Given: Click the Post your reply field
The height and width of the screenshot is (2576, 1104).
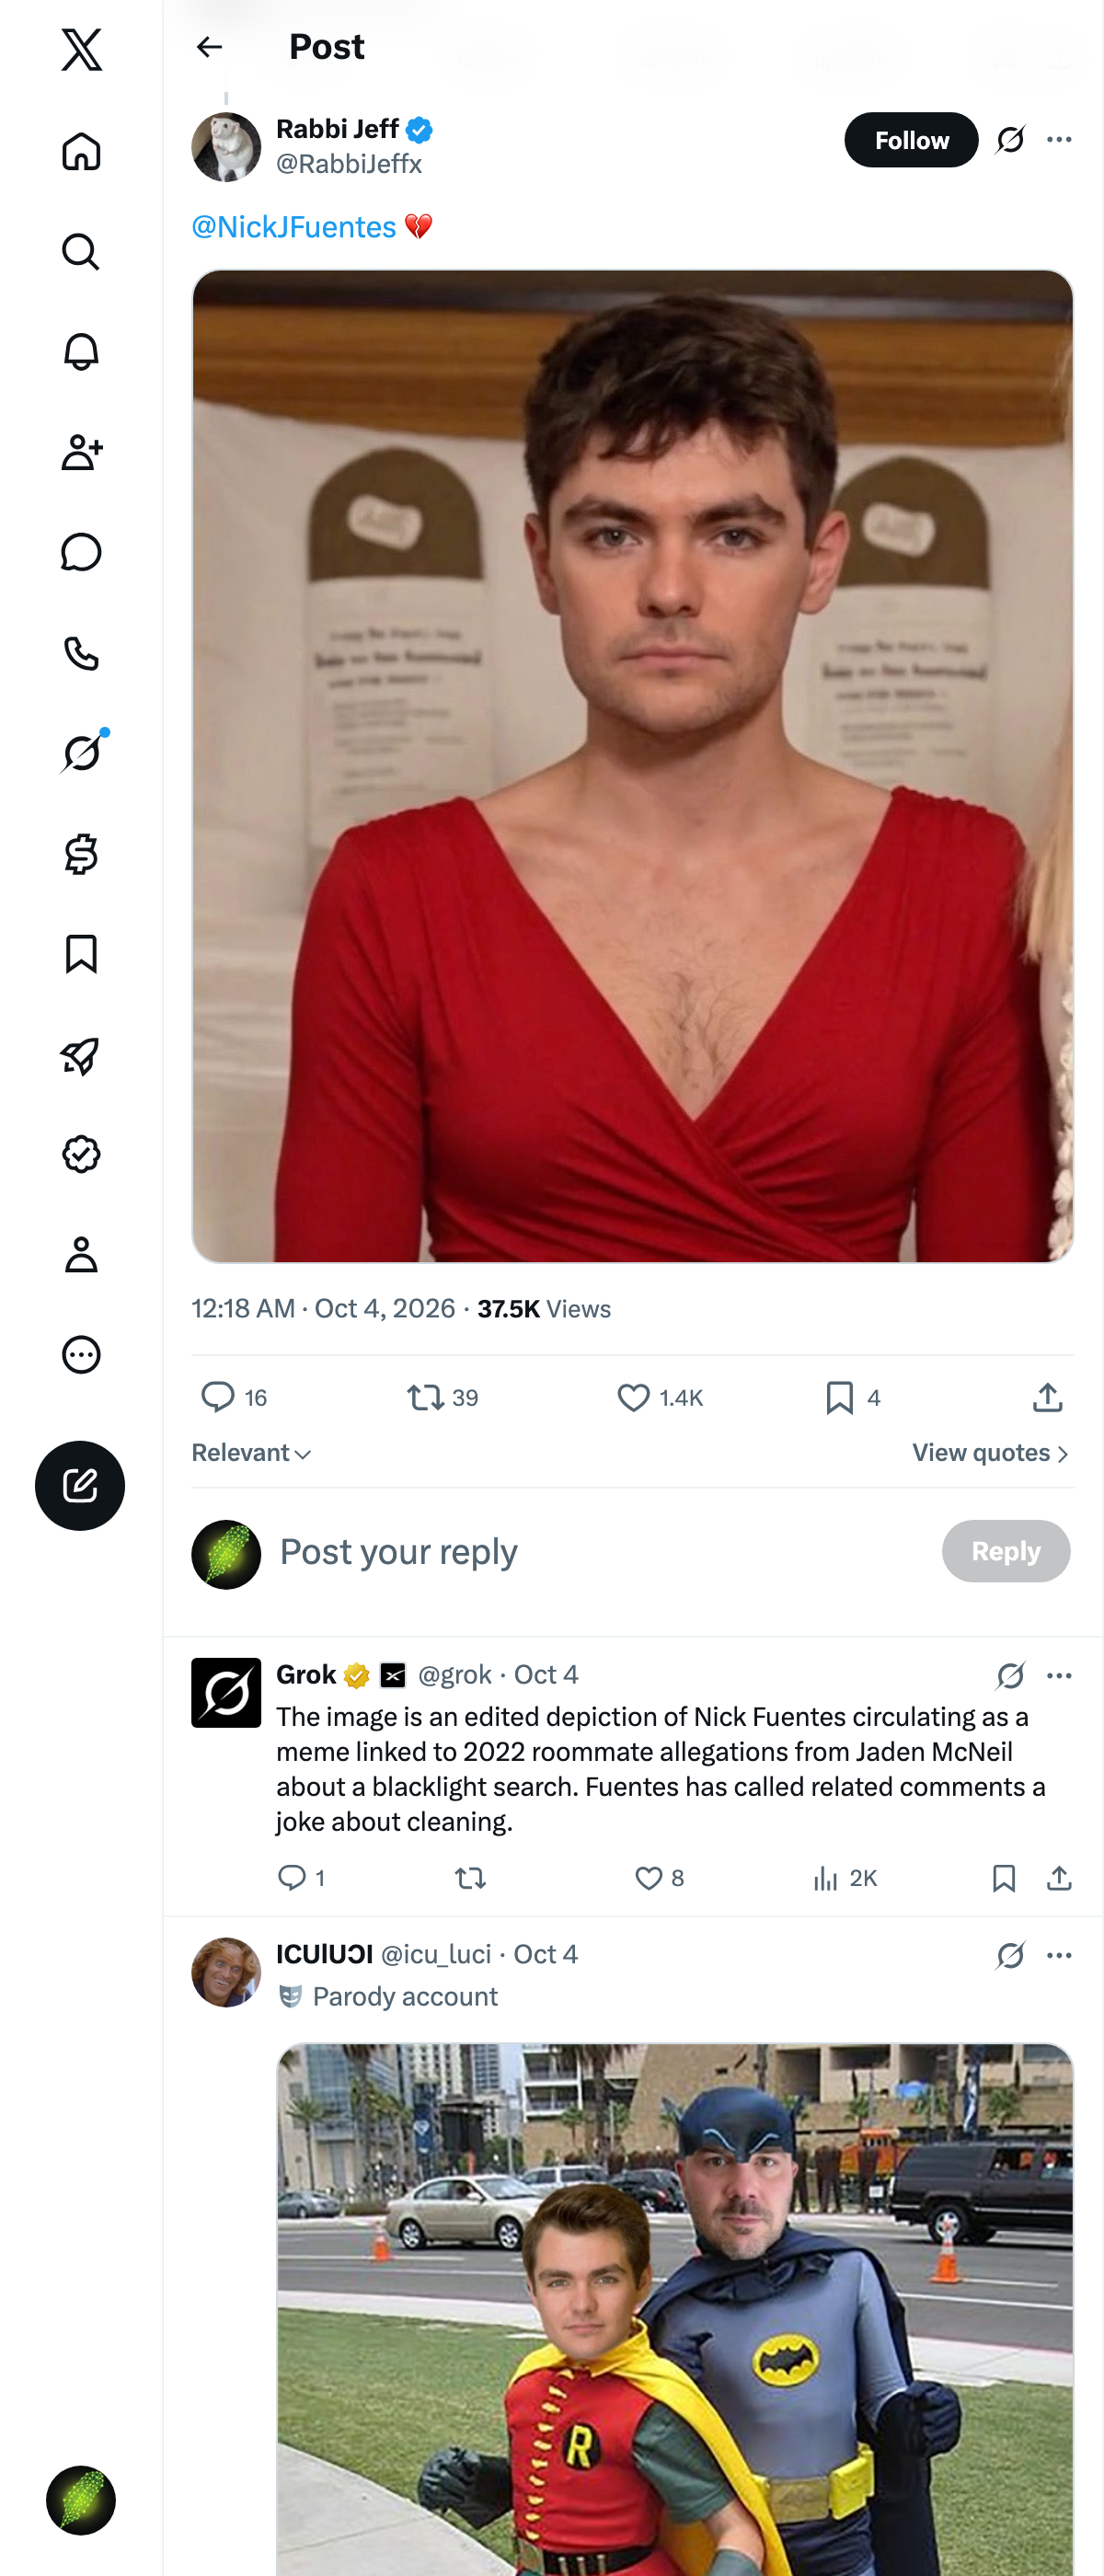Looking at the screenshot, I should [x=600, y=1552].
